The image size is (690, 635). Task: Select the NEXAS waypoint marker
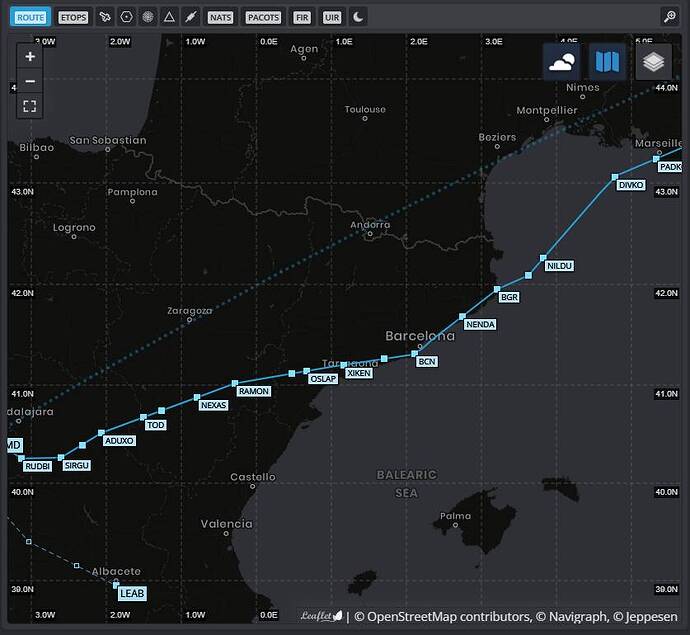point(197,397)
